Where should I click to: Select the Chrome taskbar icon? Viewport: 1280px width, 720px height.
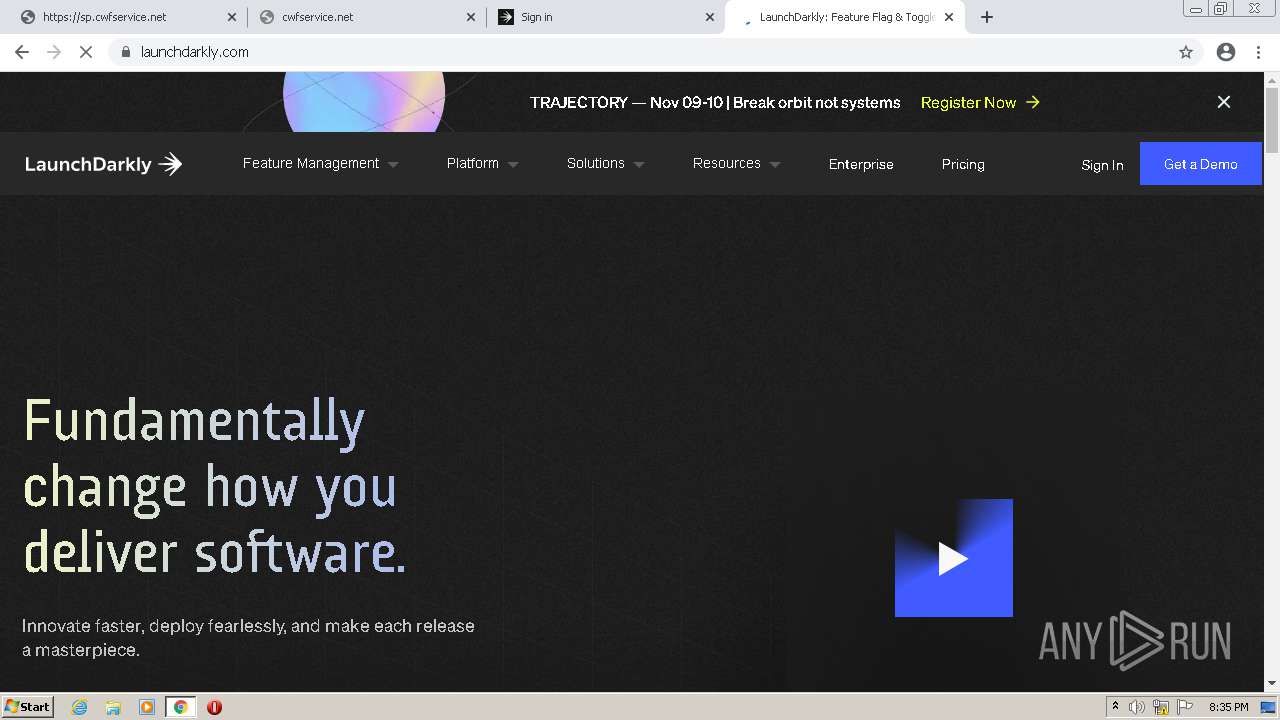(x=181, y=707)
